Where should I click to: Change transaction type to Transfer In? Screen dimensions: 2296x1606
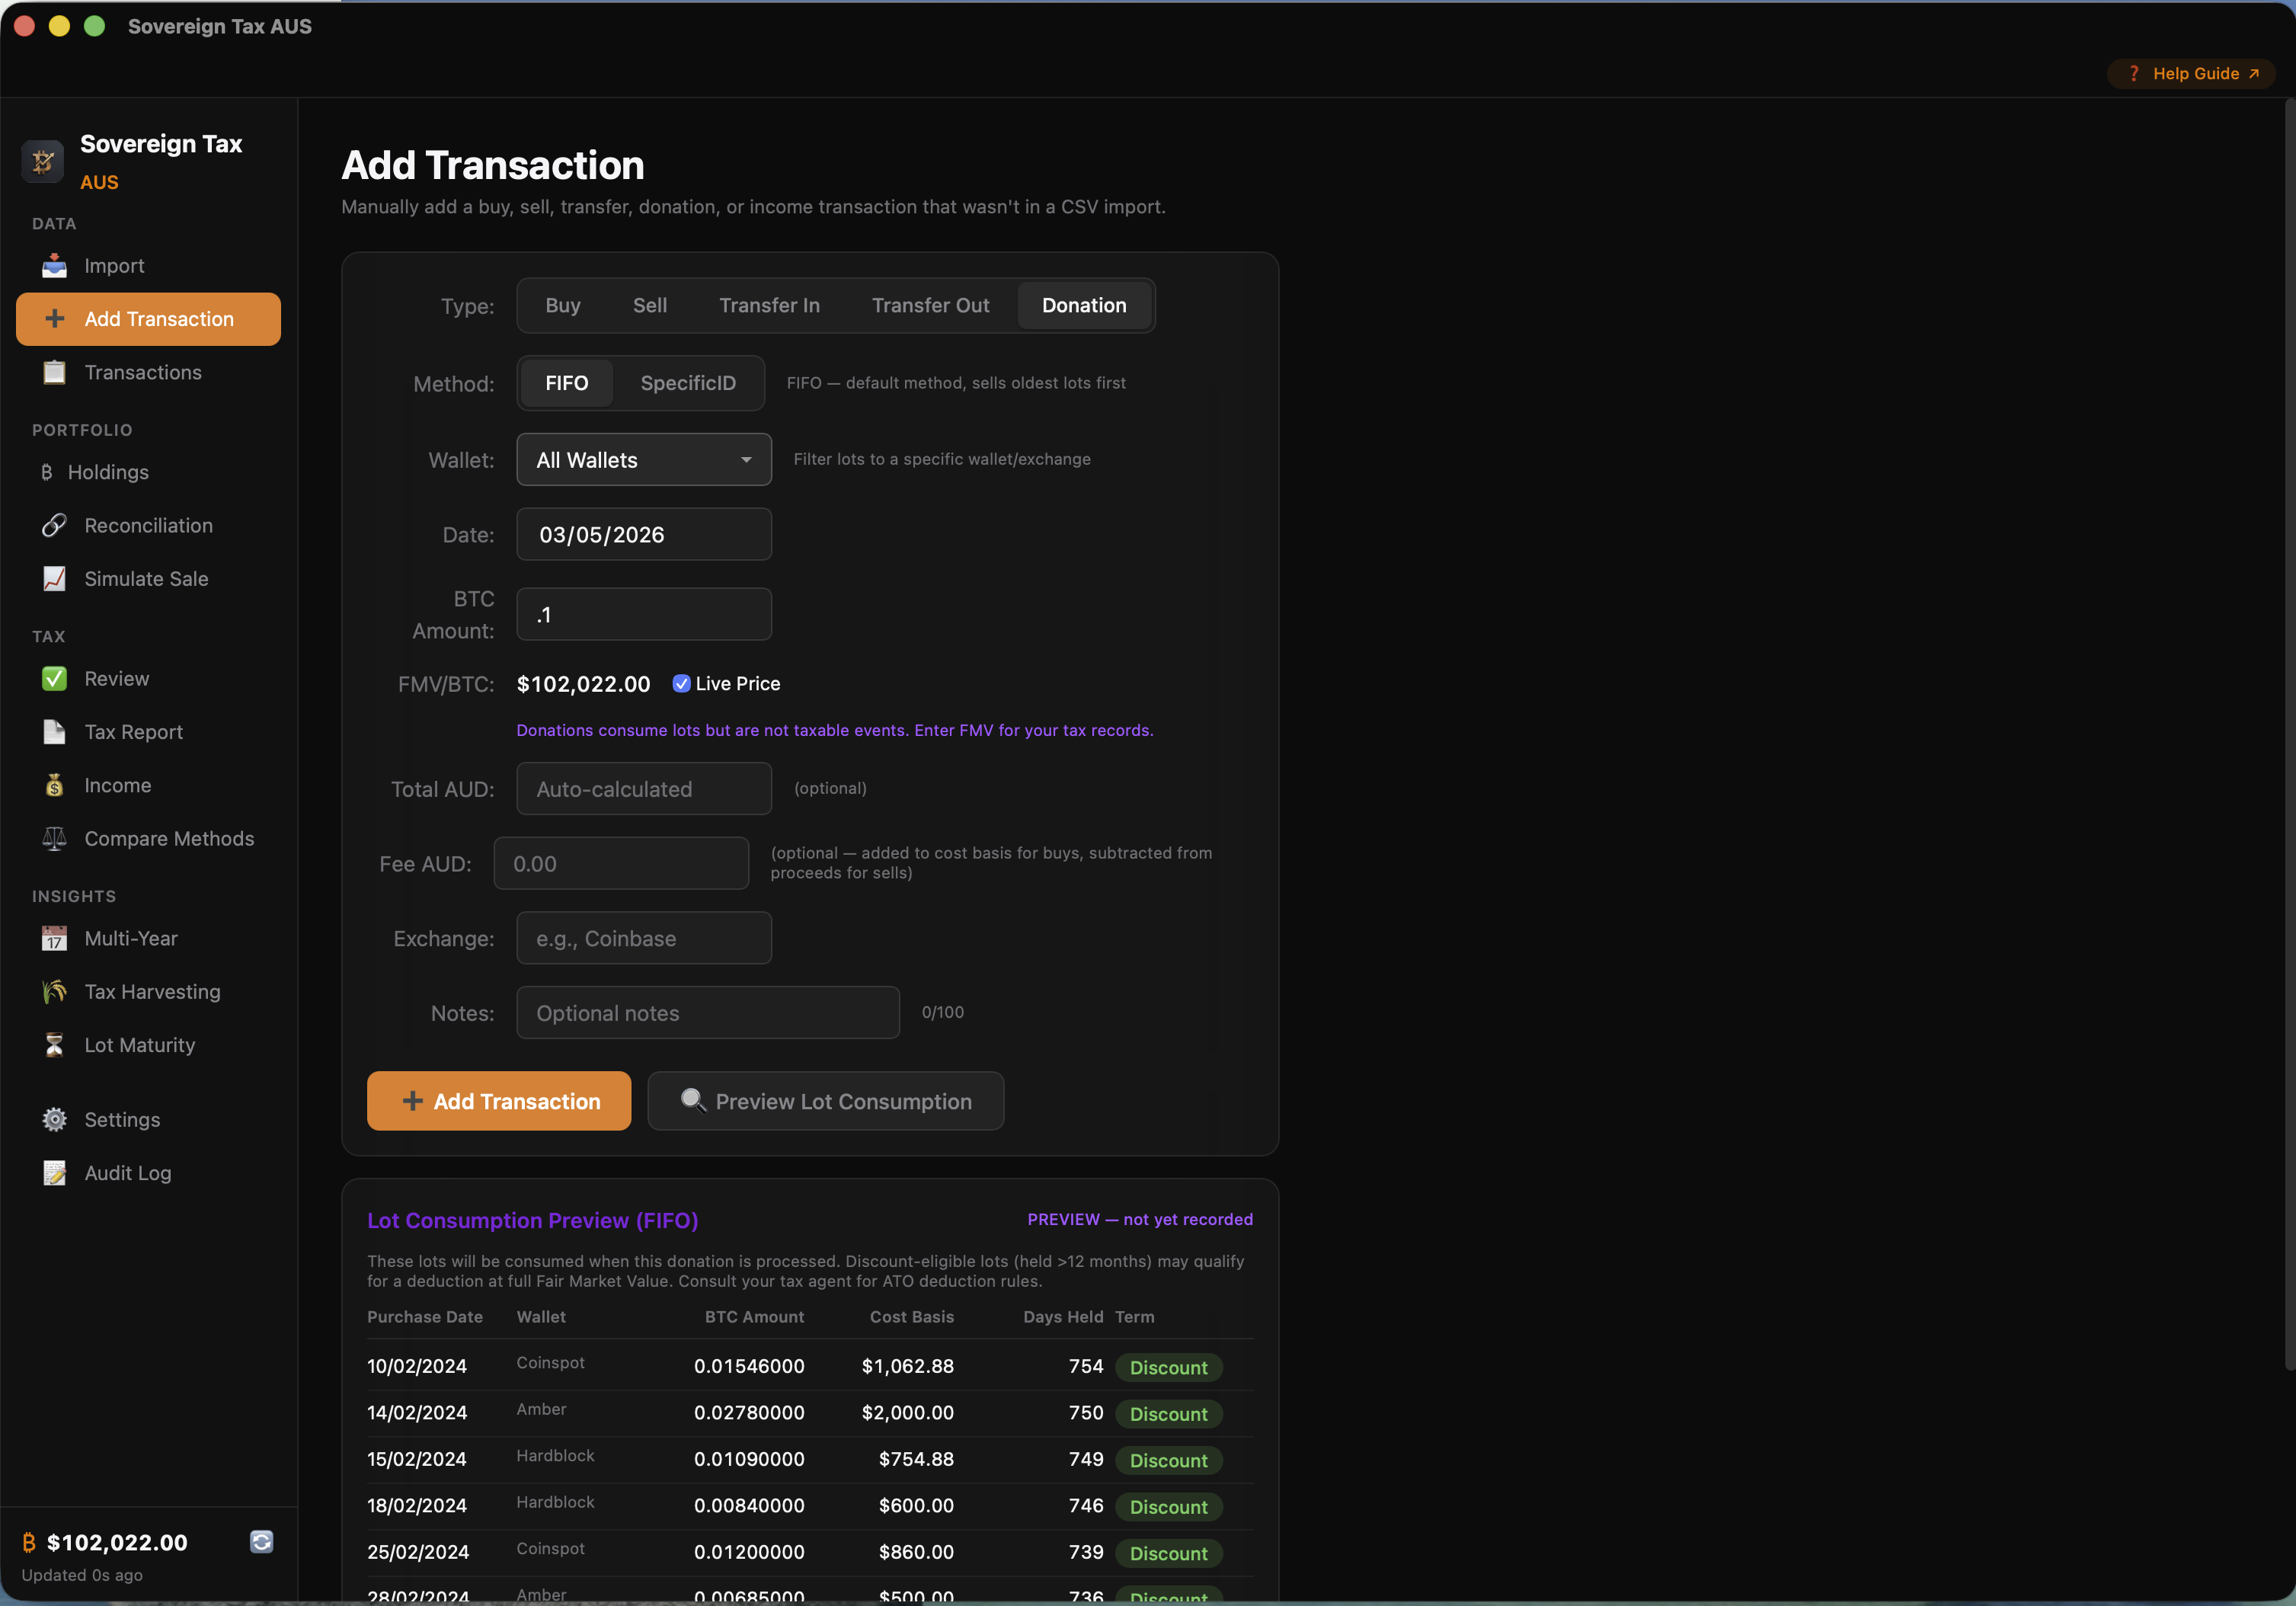coord(769,305)
